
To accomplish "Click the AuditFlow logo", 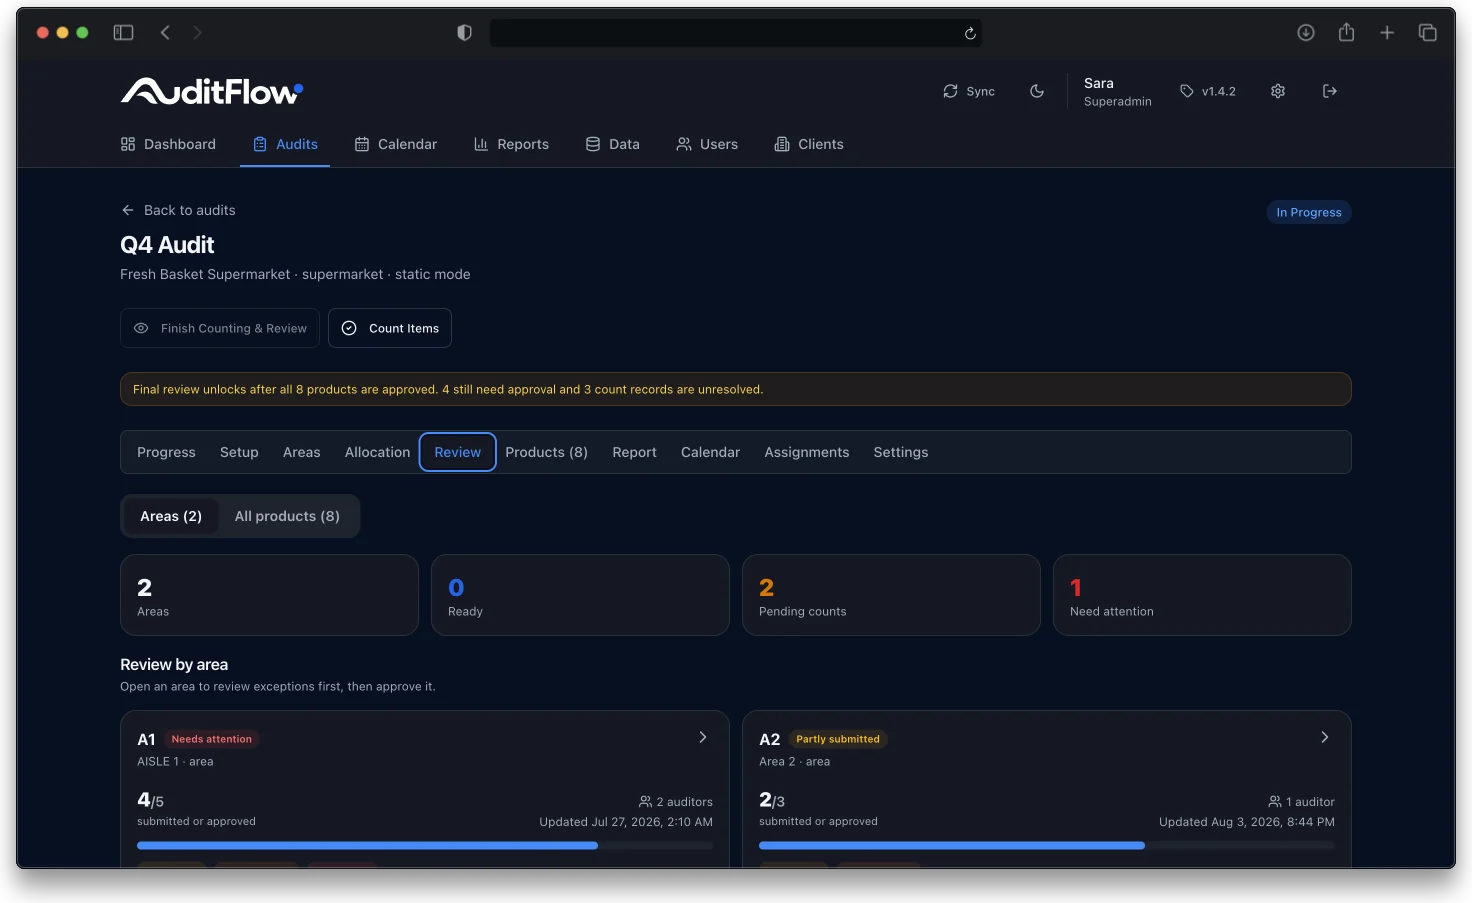I will pyautogui.click(x=212, y=91).
